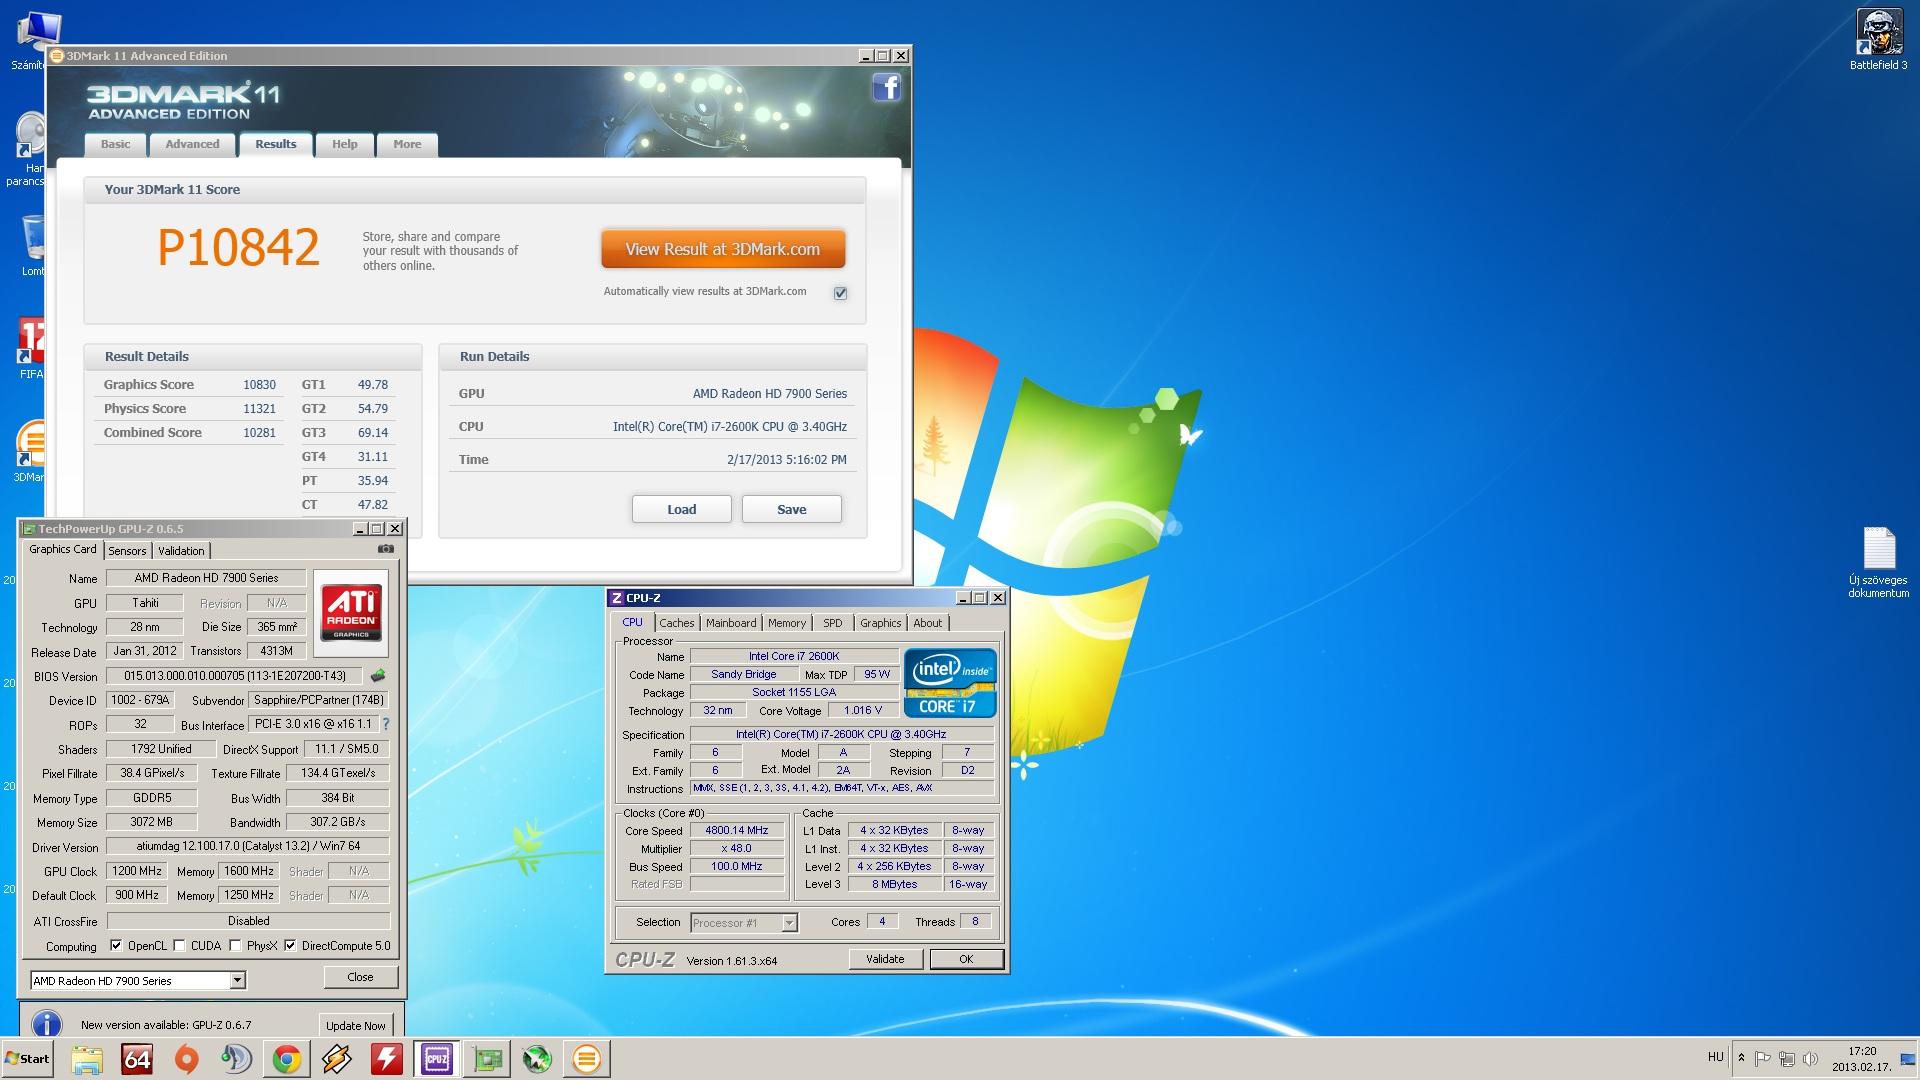Open the Graphics tab in CPU-Z

tap(880, 623)
